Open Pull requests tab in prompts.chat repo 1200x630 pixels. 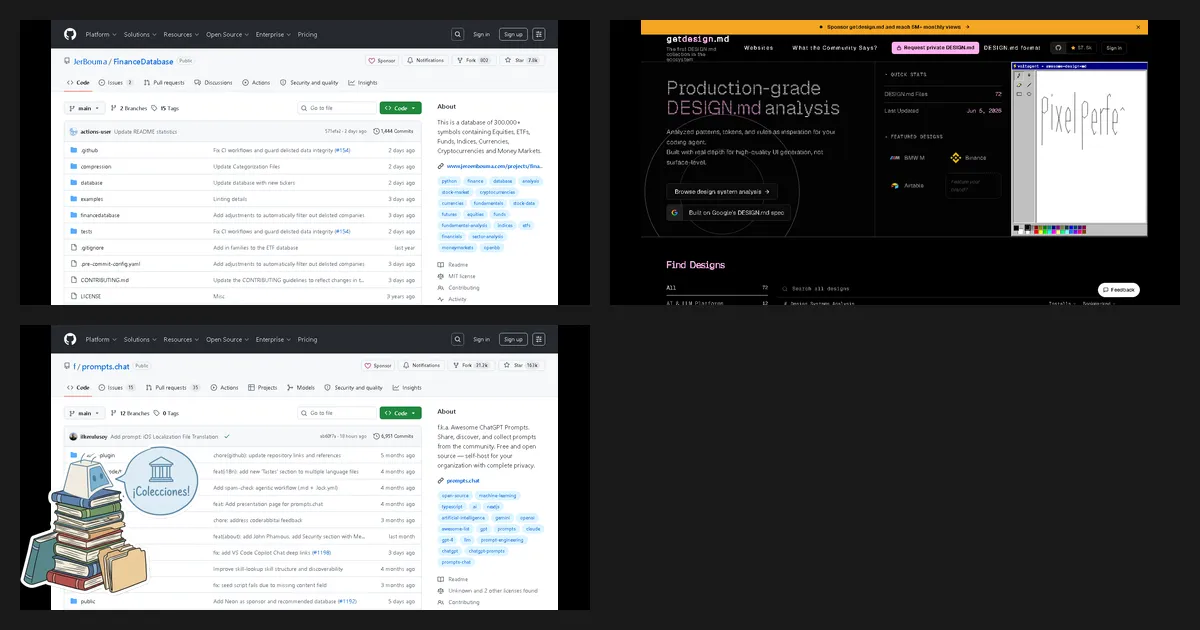pyautogui.click(x=172, y=388)
